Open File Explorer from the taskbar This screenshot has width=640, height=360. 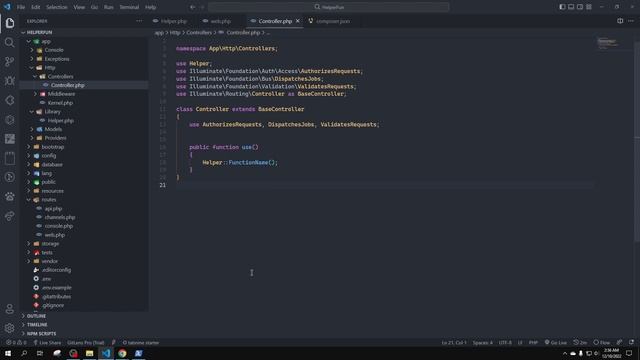point(89,353)
